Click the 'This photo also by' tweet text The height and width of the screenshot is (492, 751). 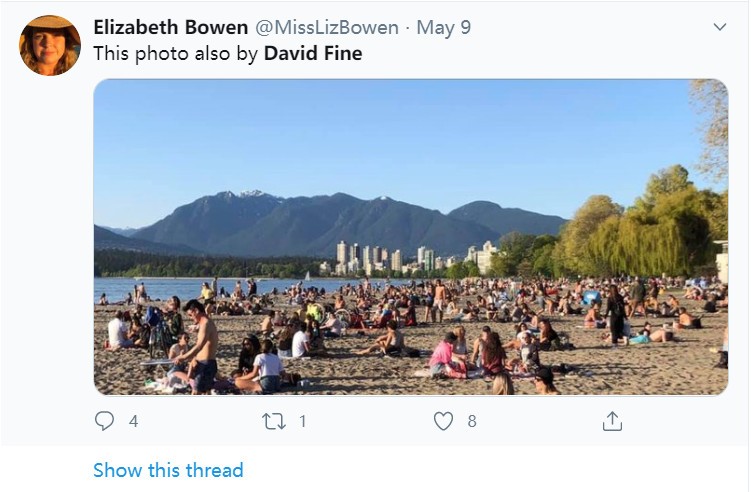176,53
